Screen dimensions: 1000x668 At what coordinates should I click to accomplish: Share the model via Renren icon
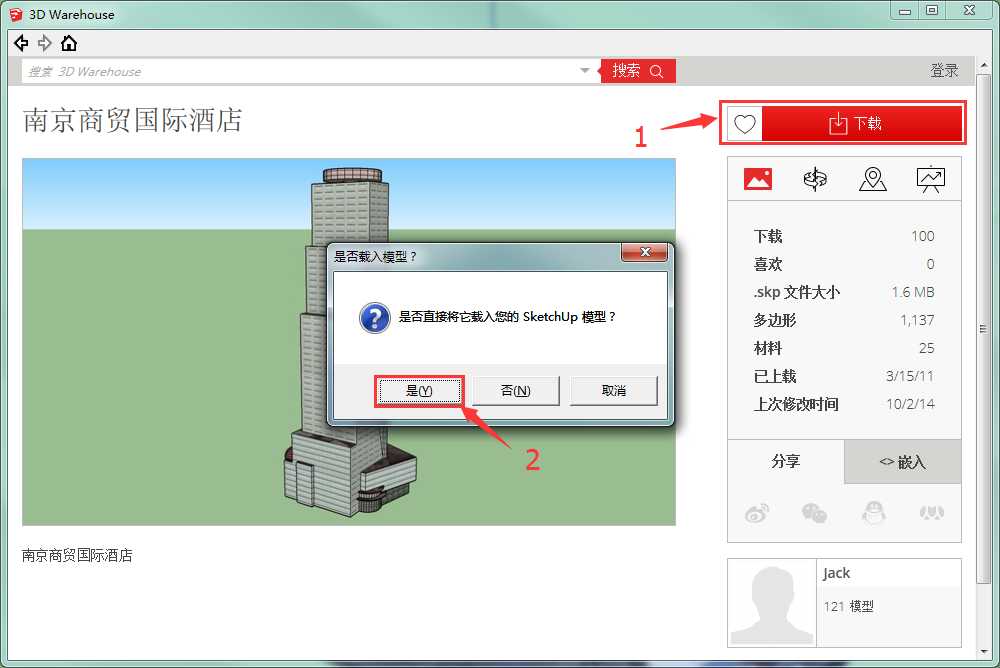pyautogui.click(x=932, y=512)
